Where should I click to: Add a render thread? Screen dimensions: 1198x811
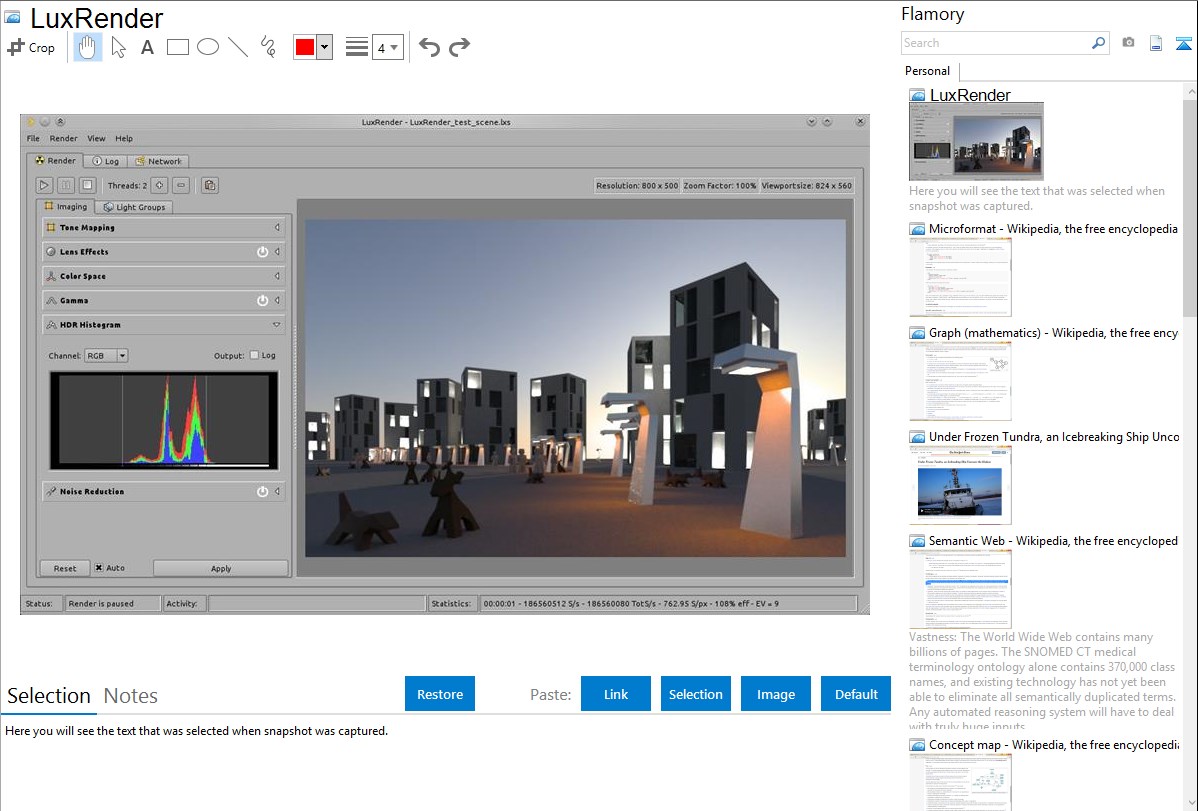point(159,185)
